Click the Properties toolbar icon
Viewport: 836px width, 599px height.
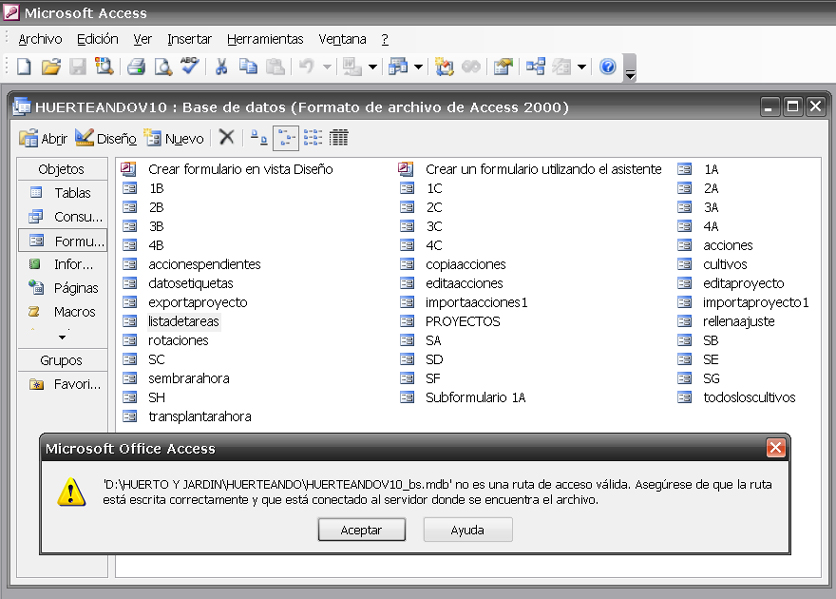503,67
